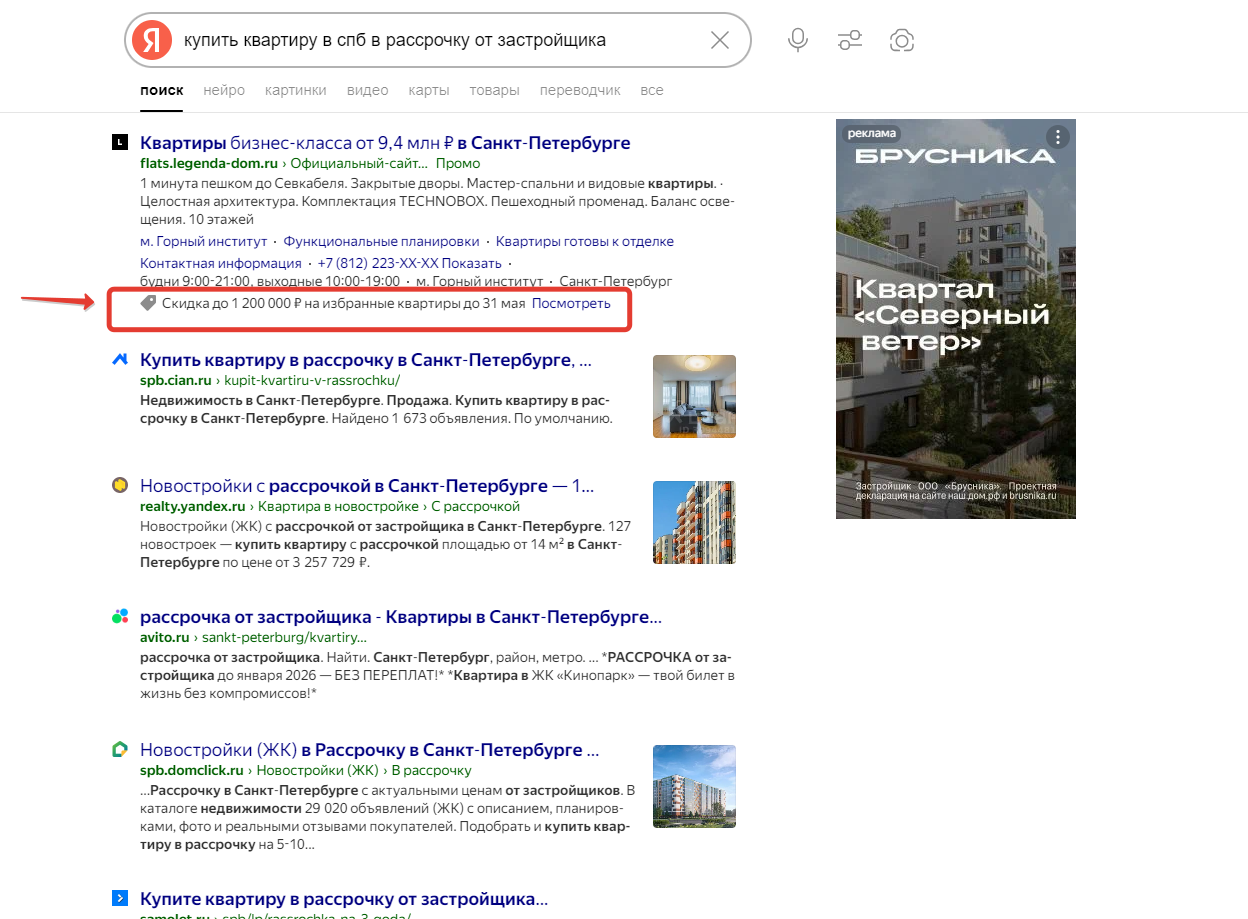Follow the Функциональные планировки sitelink
Screen dimensions: 1248x919
click(381, 241)
